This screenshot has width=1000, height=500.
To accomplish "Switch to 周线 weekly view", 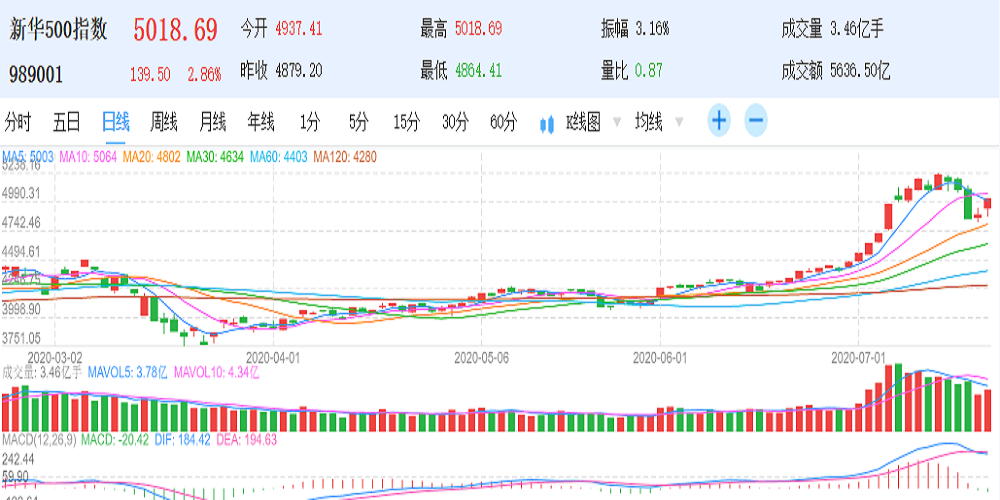I will pyautogui.click(x=164, y=123).
